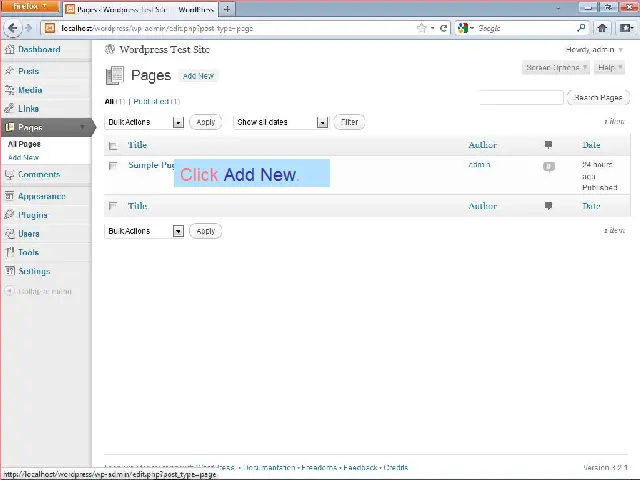
Task: Switch to the Pages Wordpress Test Site tab
Action: 140,9
